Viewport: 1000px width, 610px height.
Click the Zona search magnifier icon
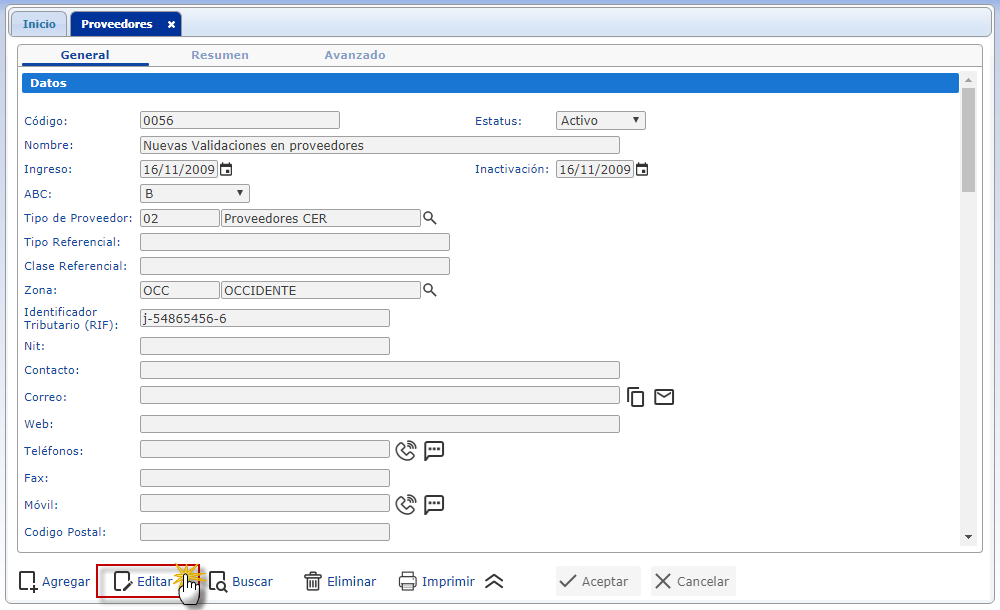[430, 290]
